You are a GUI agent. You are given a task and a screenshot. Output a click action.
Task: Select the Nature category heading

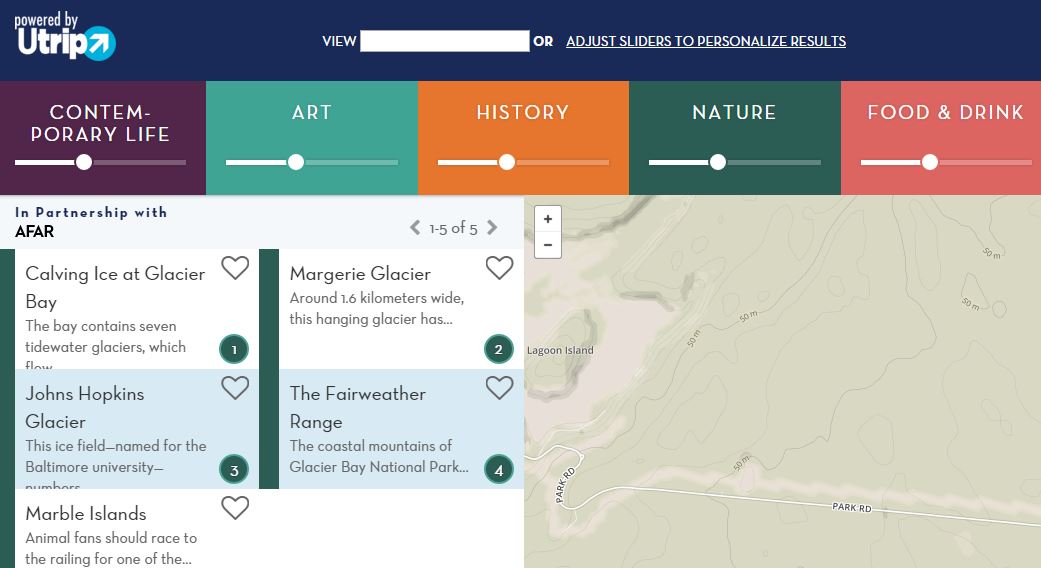[734, 113]
